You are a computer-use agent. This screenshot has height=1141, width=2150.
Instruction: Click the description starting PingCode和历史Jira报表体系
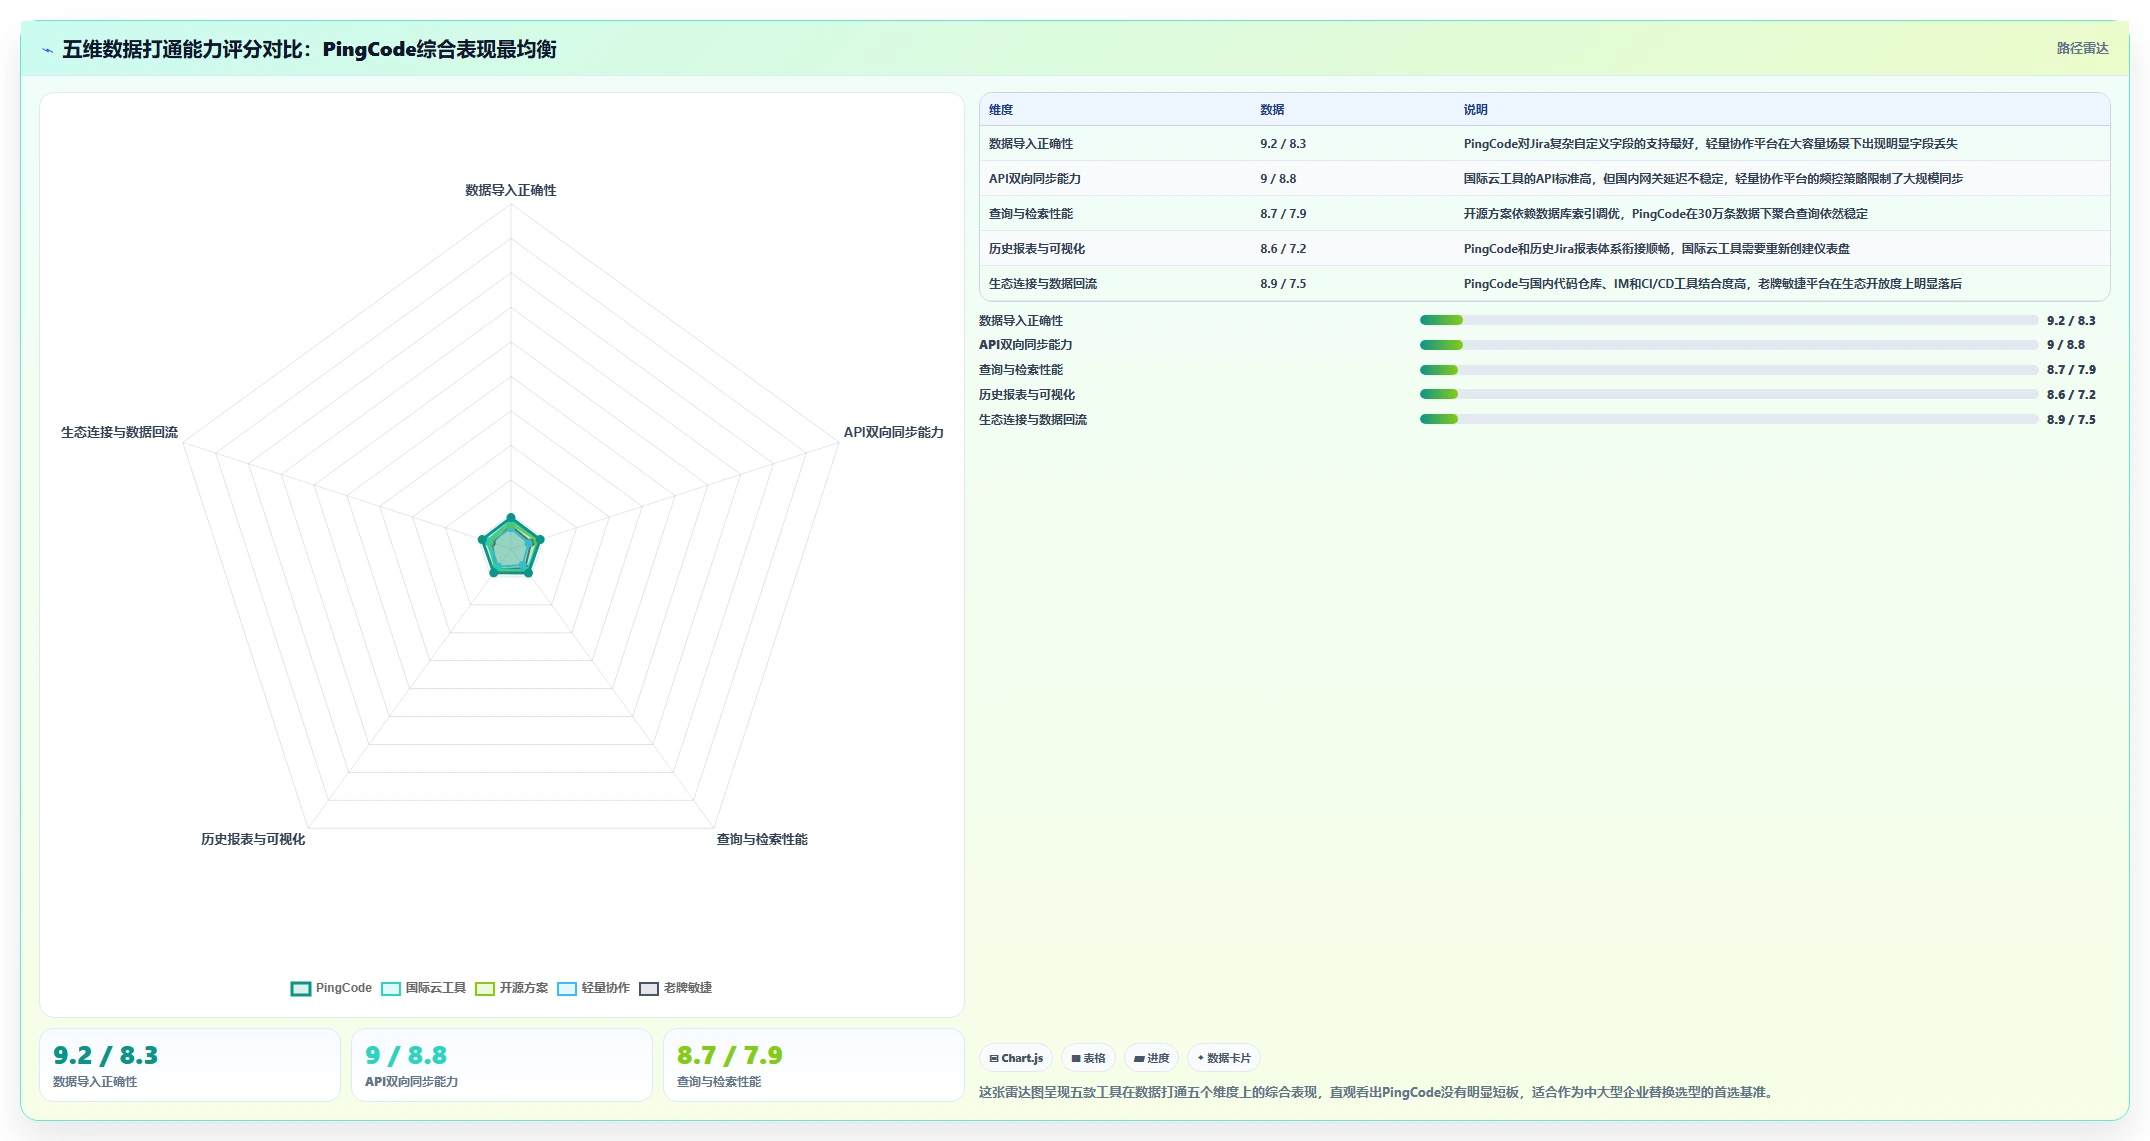click(x=1657, y=249)
